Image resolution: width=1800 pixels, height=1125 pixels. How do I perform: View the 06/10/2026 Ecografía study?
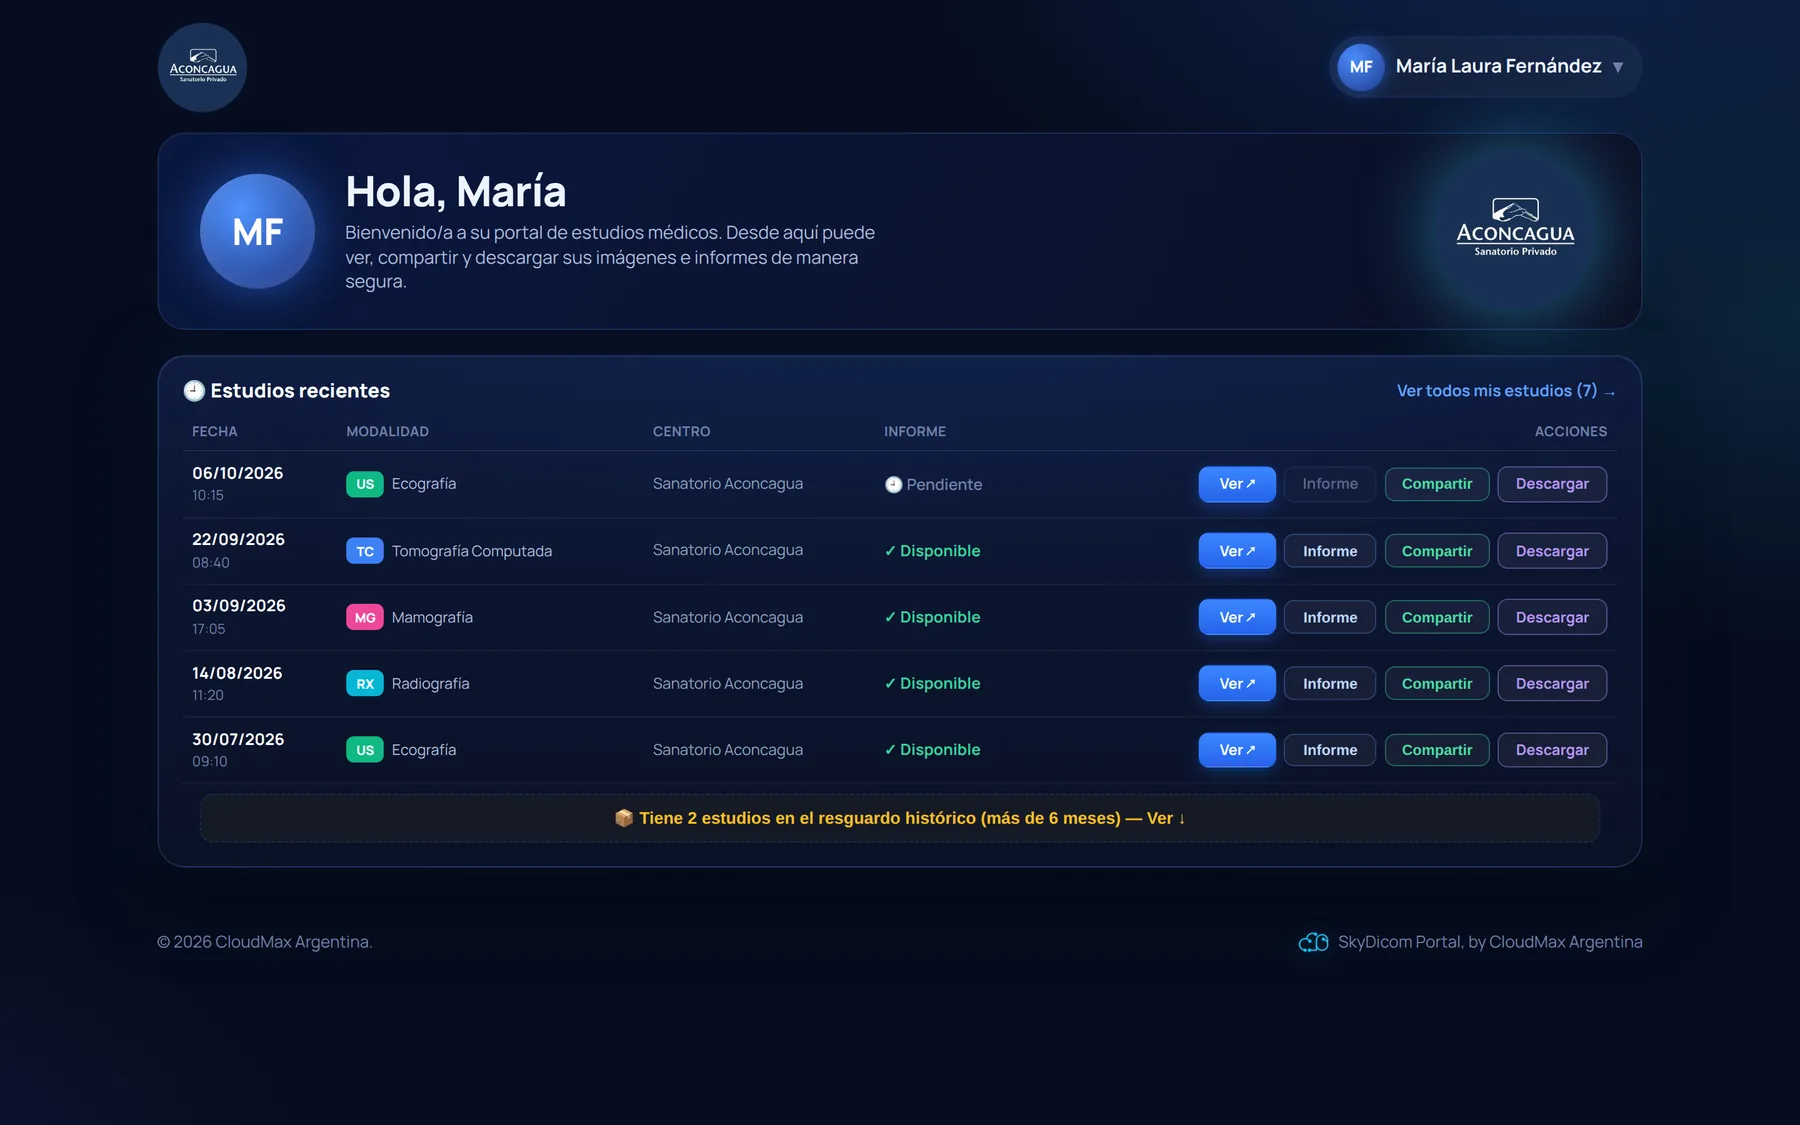pos(1237,484)
